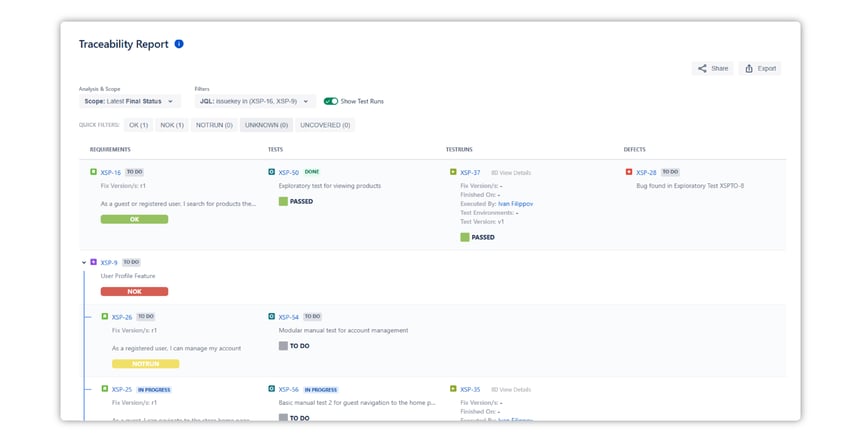
Task: Click the TO DO badge on XSP-16
Action: point(134,172)
